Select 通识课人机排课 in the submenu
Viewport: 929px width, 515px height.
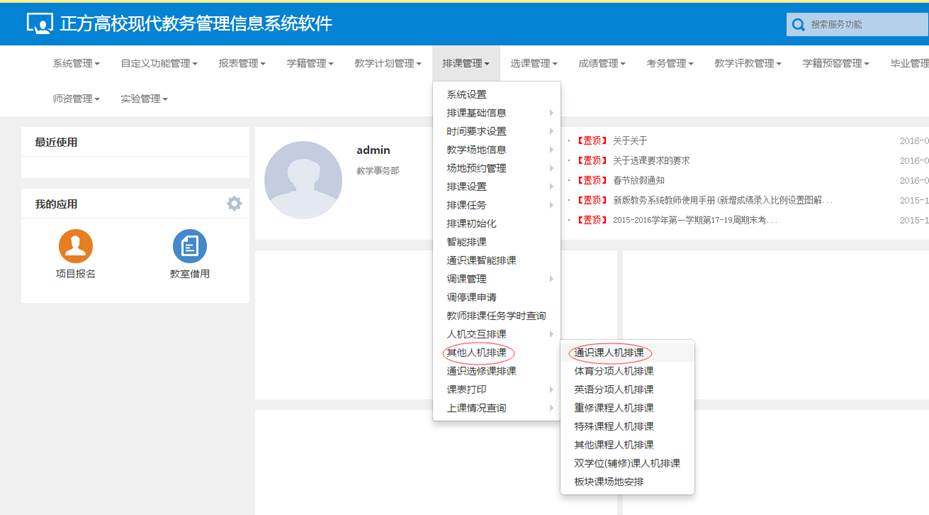[x=609, y=352]
